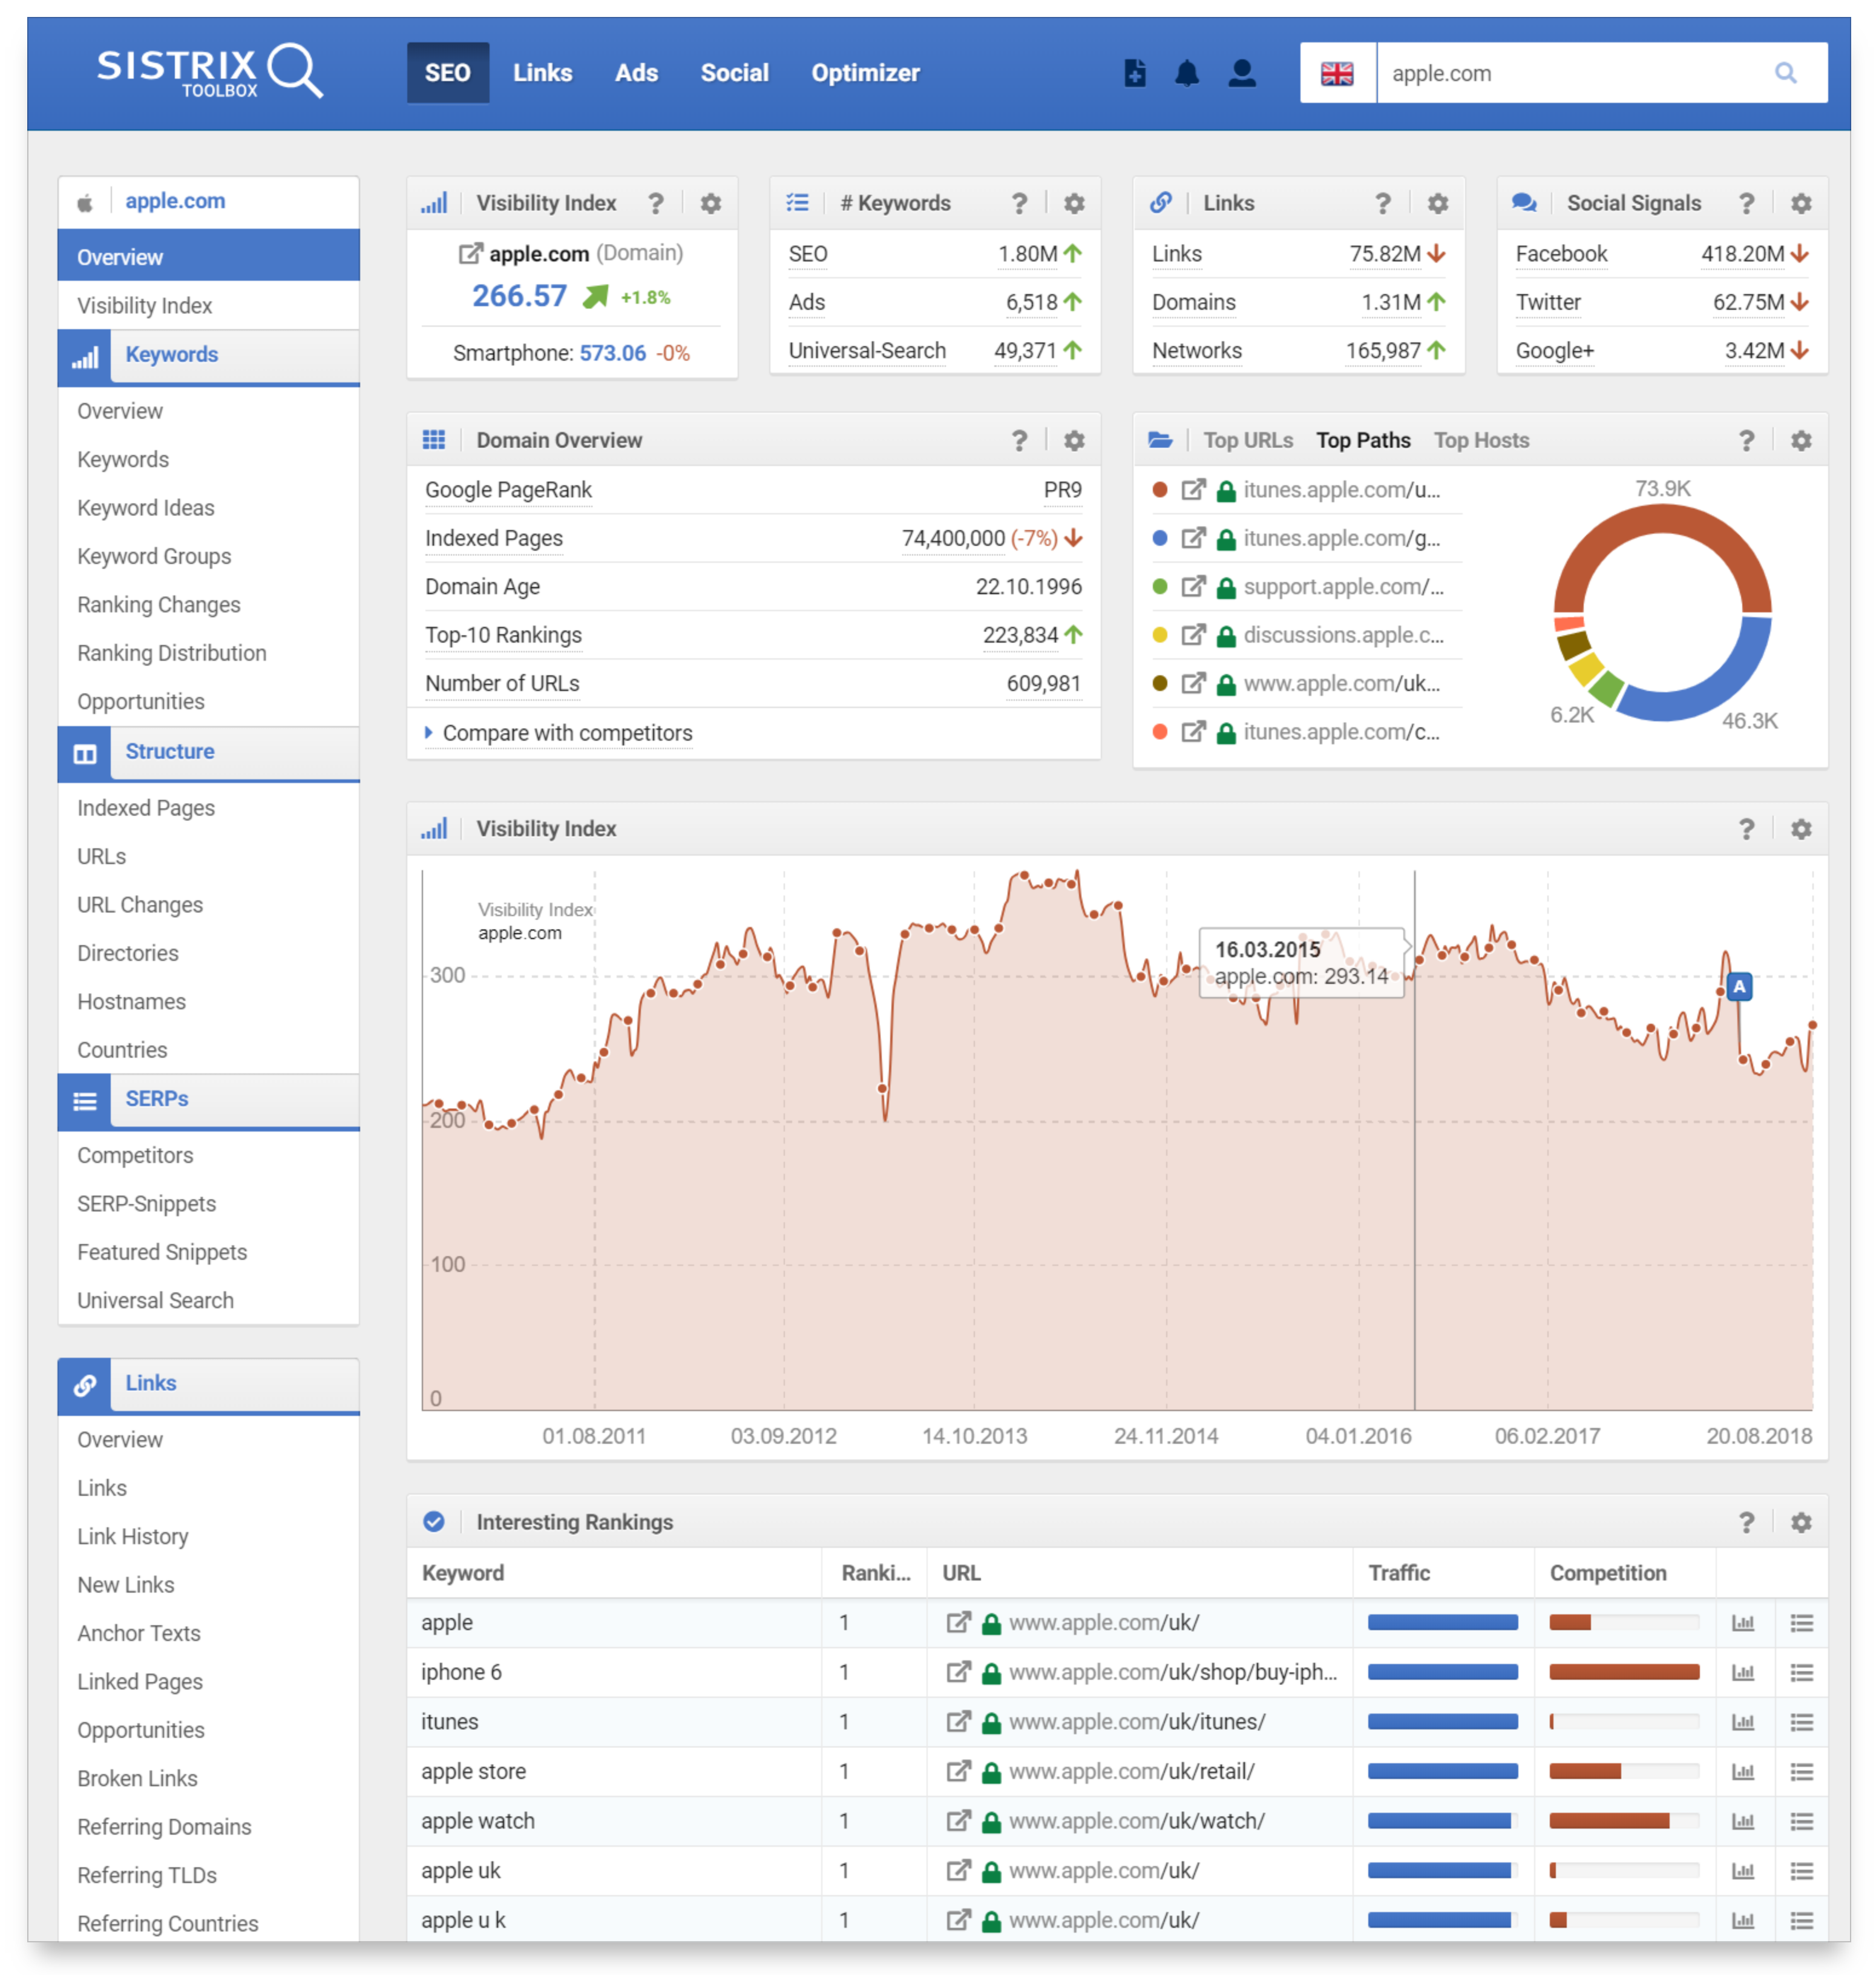
Task: Expand Compare with competitors
Action: [559, 732]
